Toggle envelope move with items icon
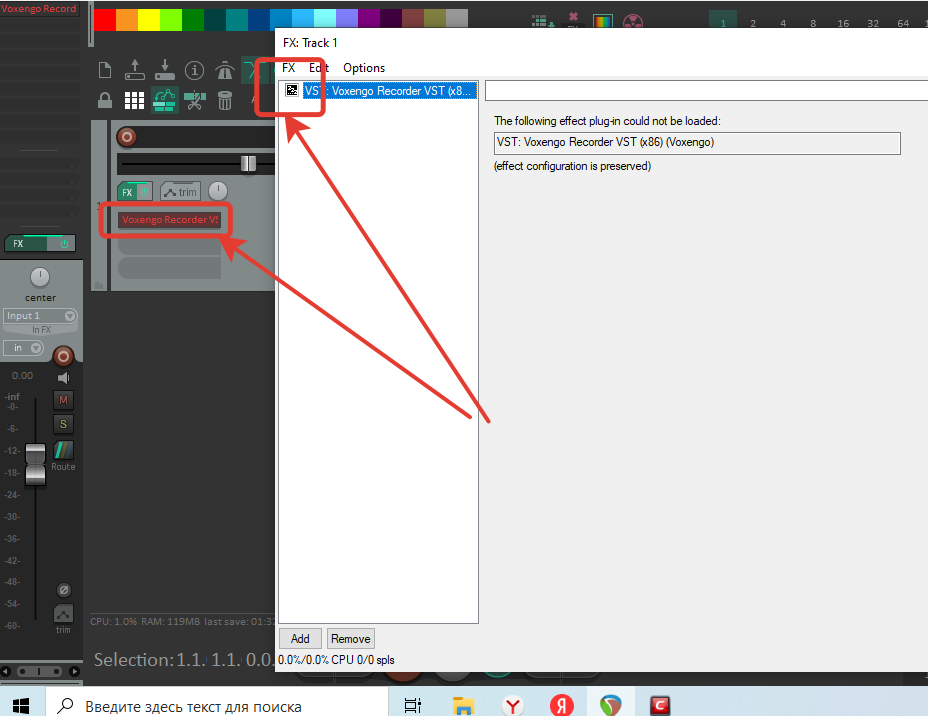This screenshot has width=928, height=716. (165, 99)
